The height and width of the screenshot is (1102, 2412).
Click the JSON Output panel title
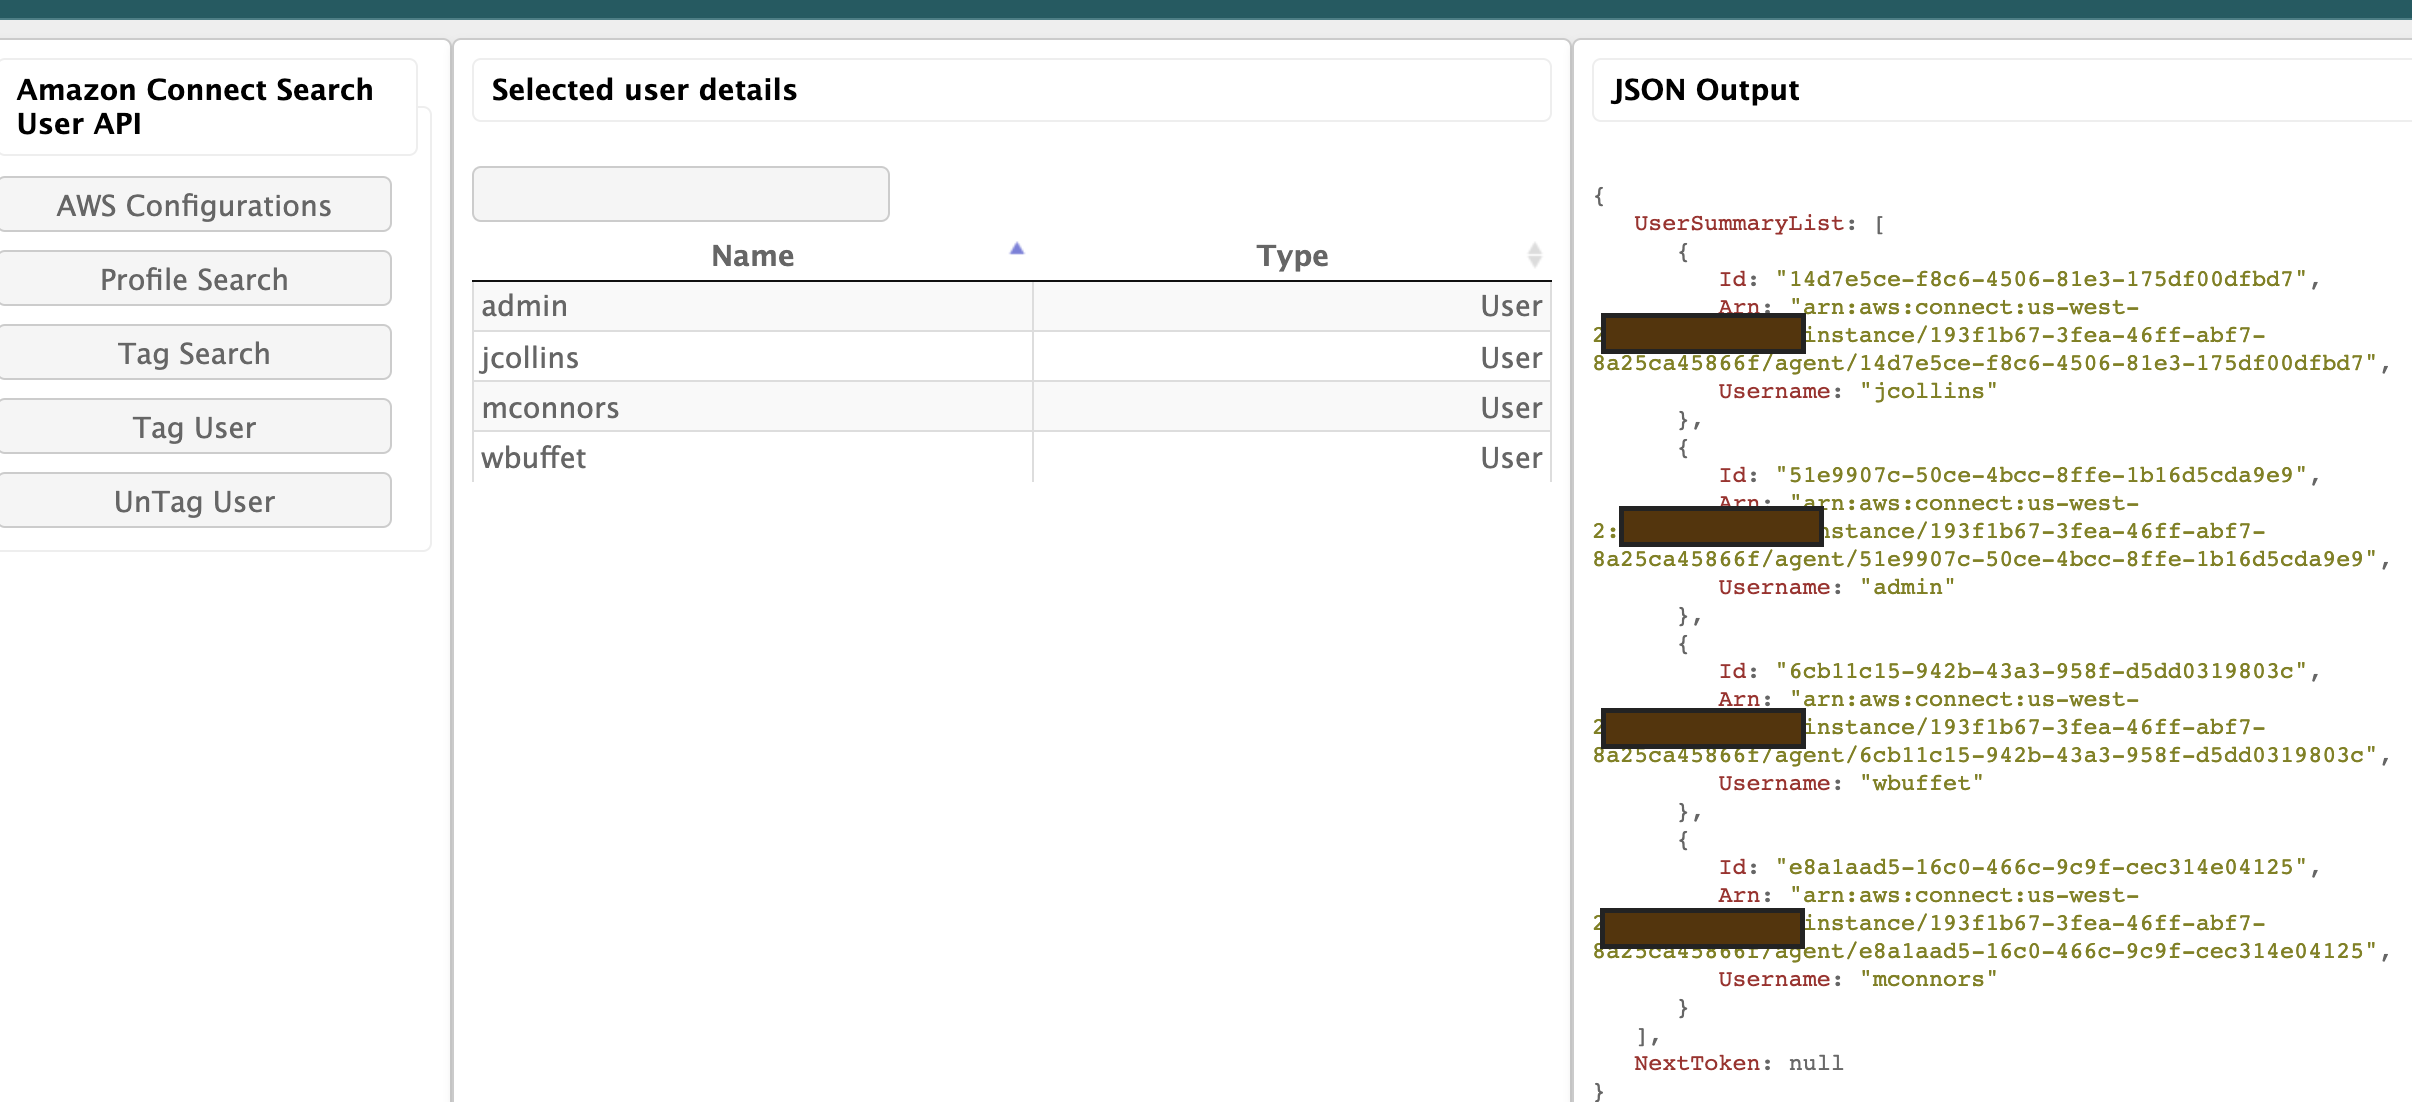(1705, 90)
